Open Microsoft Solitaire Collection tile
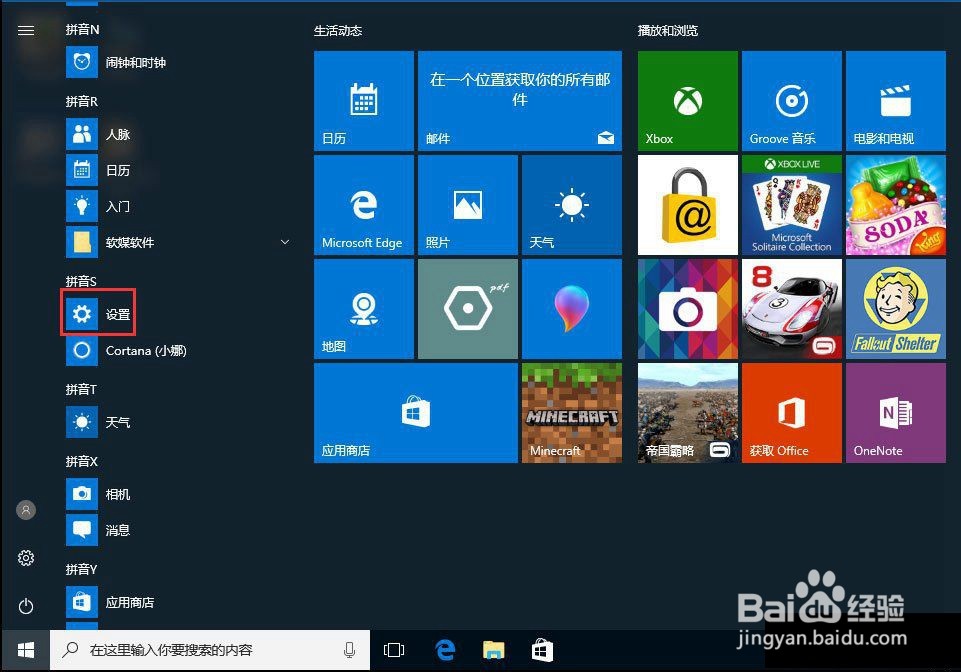Screen dimensions: 961x672 (792, 205)
